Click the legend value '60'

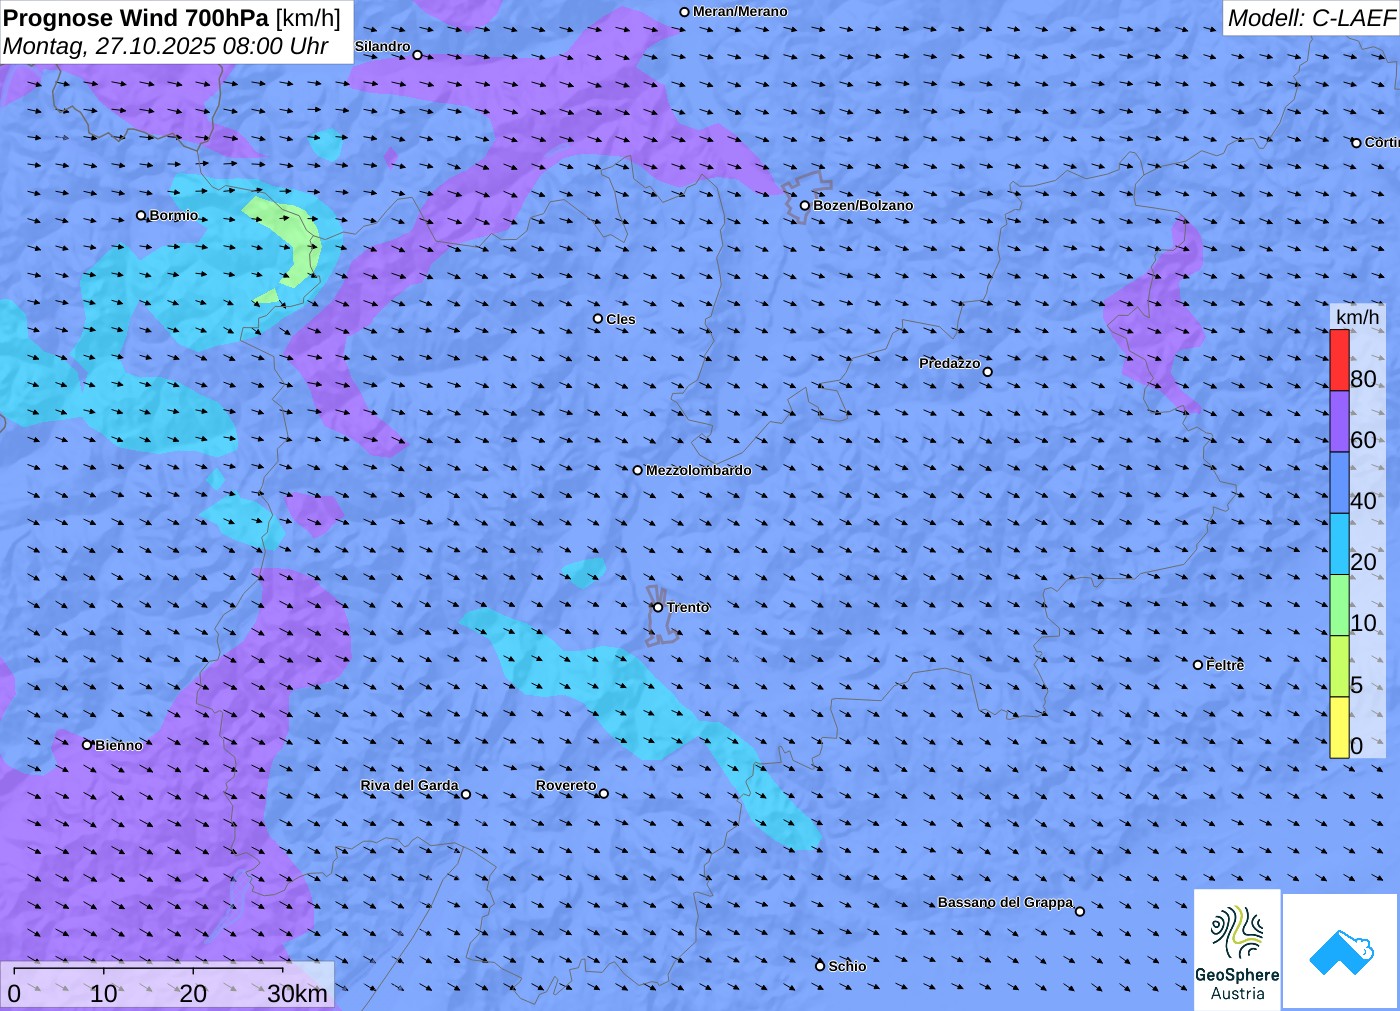click(x=1363, y=440)
